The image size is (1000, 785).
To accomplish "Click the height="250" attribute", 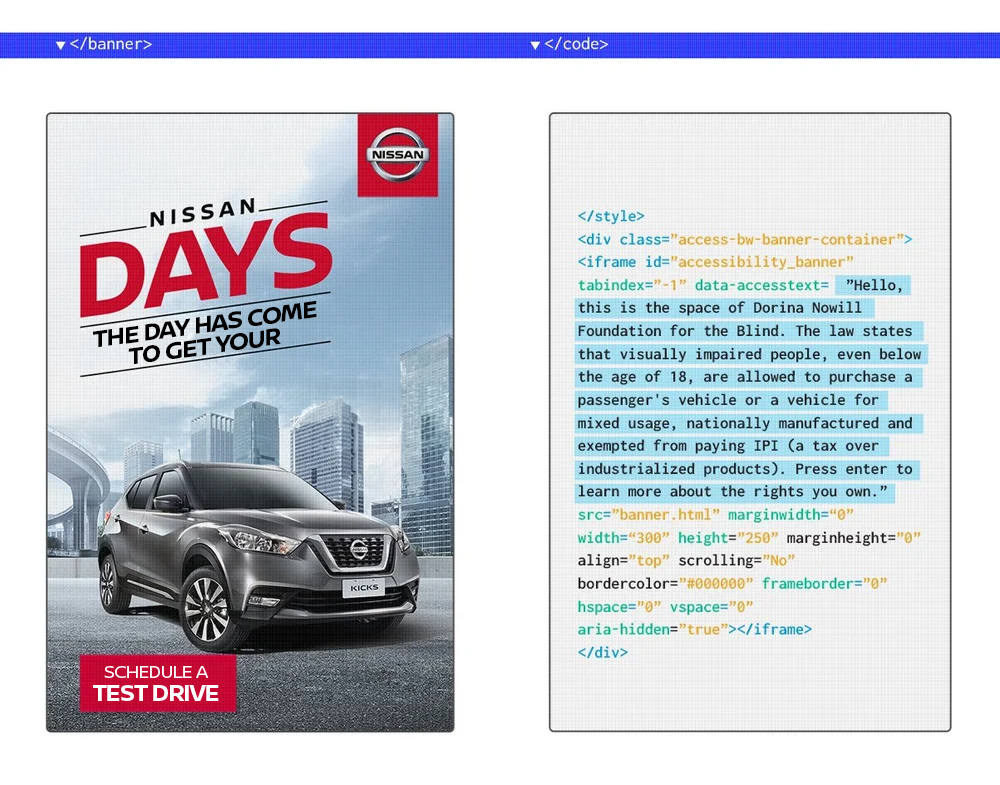I will click(728, 538).
